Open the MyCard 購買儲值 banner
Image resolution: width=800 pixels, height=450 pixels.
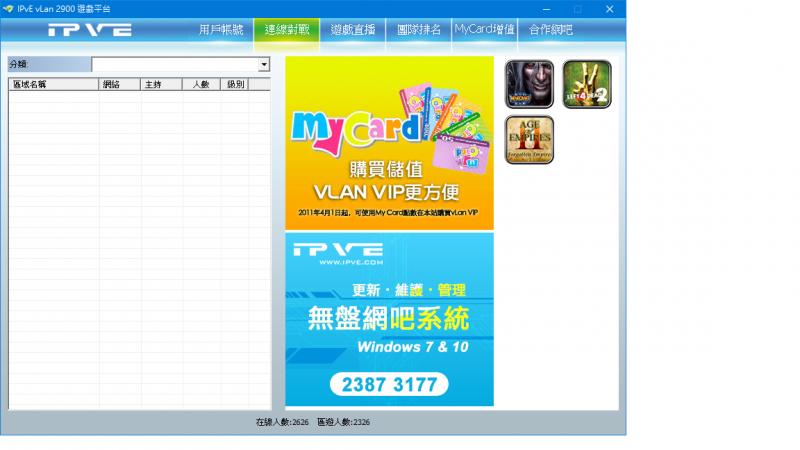click(x=389, y=143)
